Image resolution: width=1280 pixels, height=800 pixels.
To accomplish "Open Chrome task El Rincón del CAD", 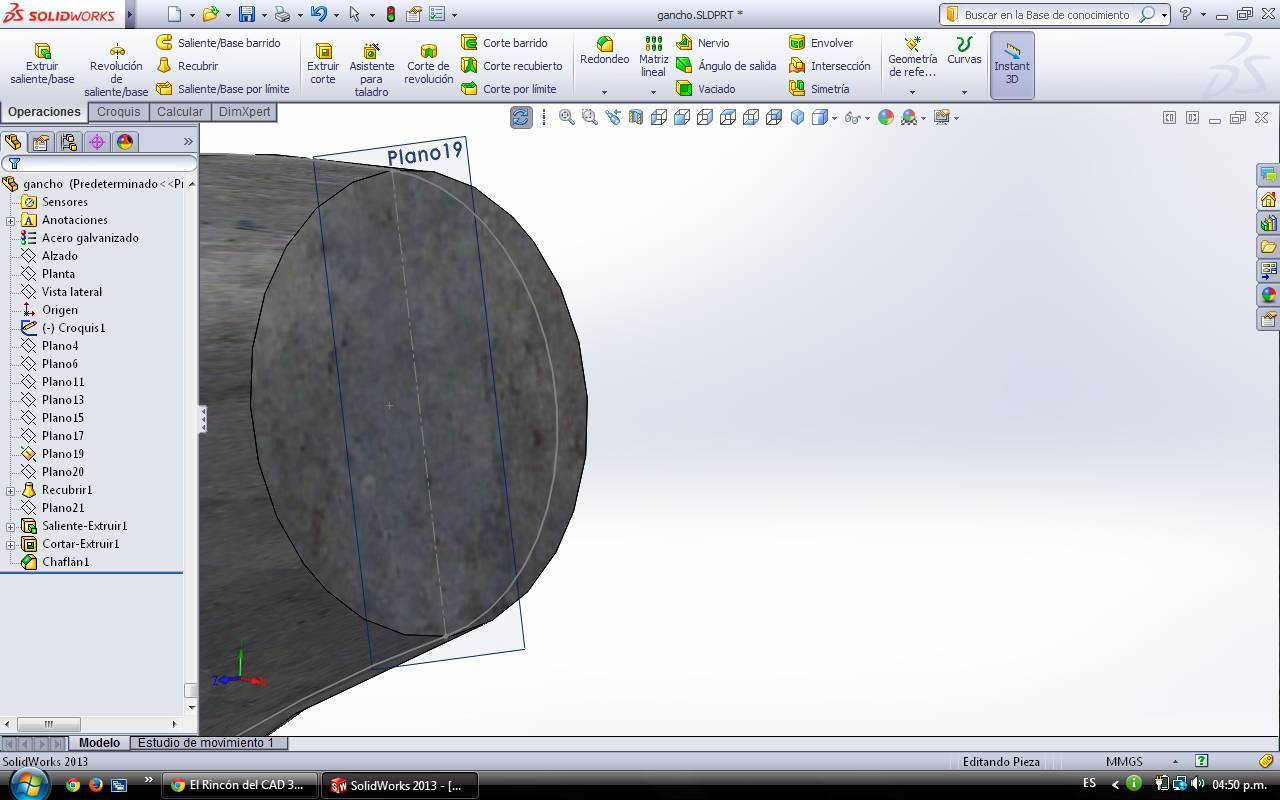I will [x=240, y=785].
